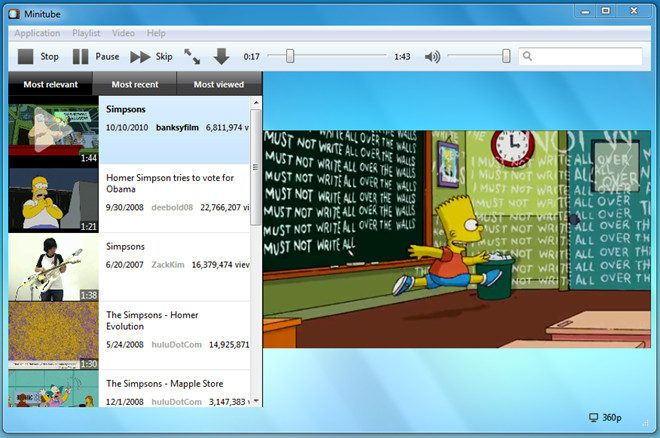Click the 6,811,974 view count
This screenshot has width=660, height=438.
[x=224, y=127]
